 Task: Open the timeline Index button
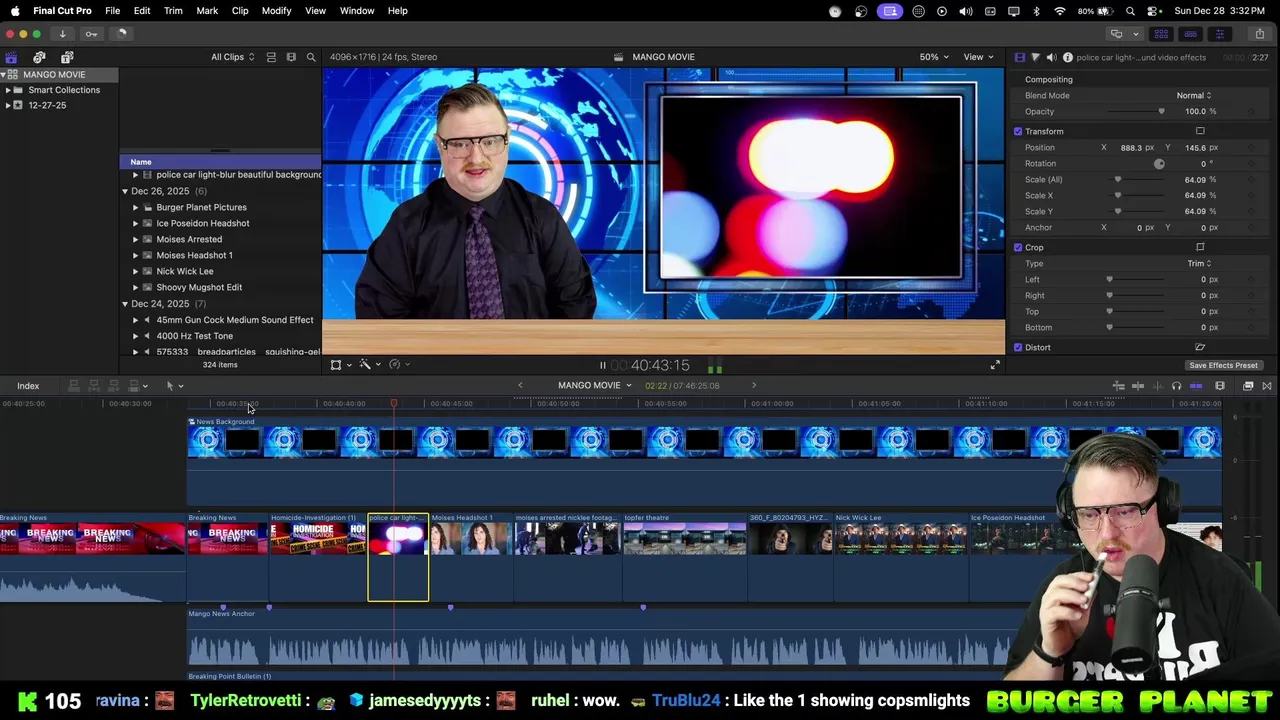28,386
